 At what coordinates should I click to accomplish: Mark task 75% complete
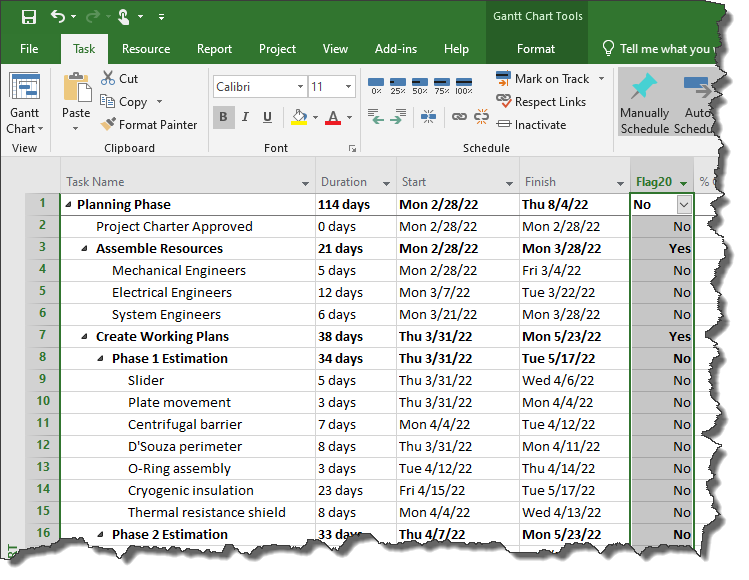[442, 86]
